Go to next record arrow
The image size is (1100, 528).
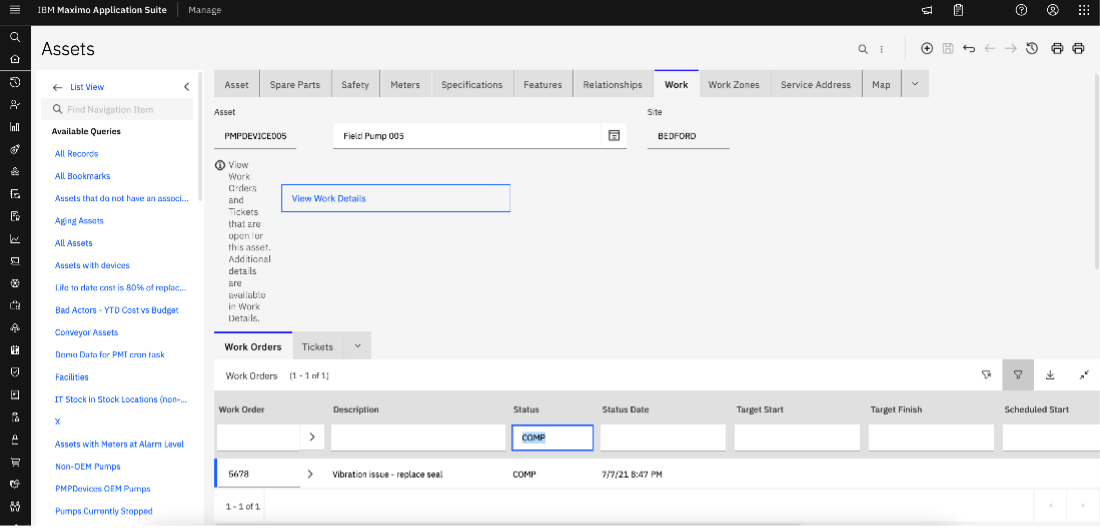1011,48
